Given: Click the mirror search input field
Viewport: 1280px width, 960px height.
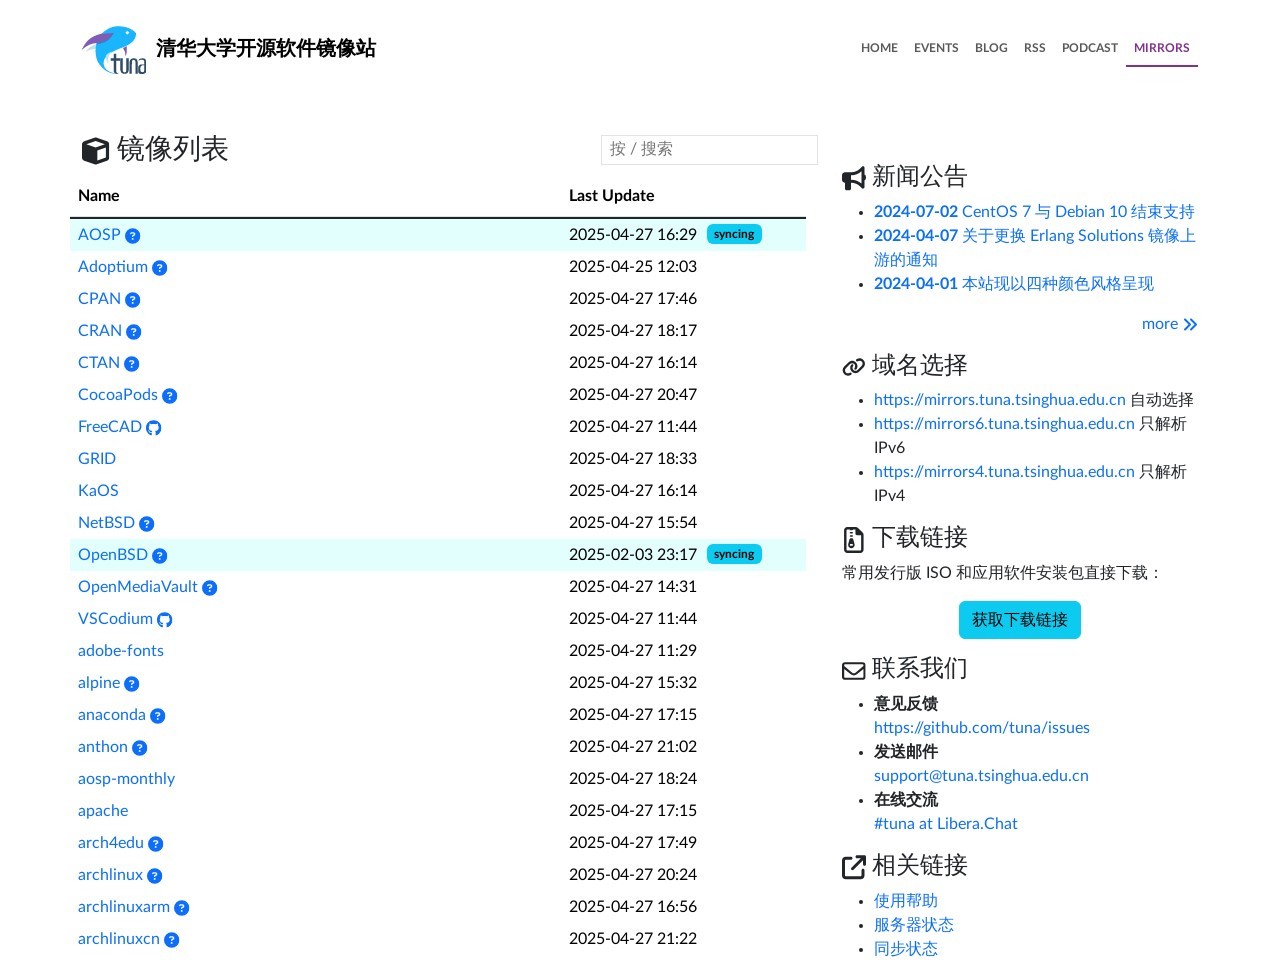Looking at the screenshot, I should tap(709, 149).
